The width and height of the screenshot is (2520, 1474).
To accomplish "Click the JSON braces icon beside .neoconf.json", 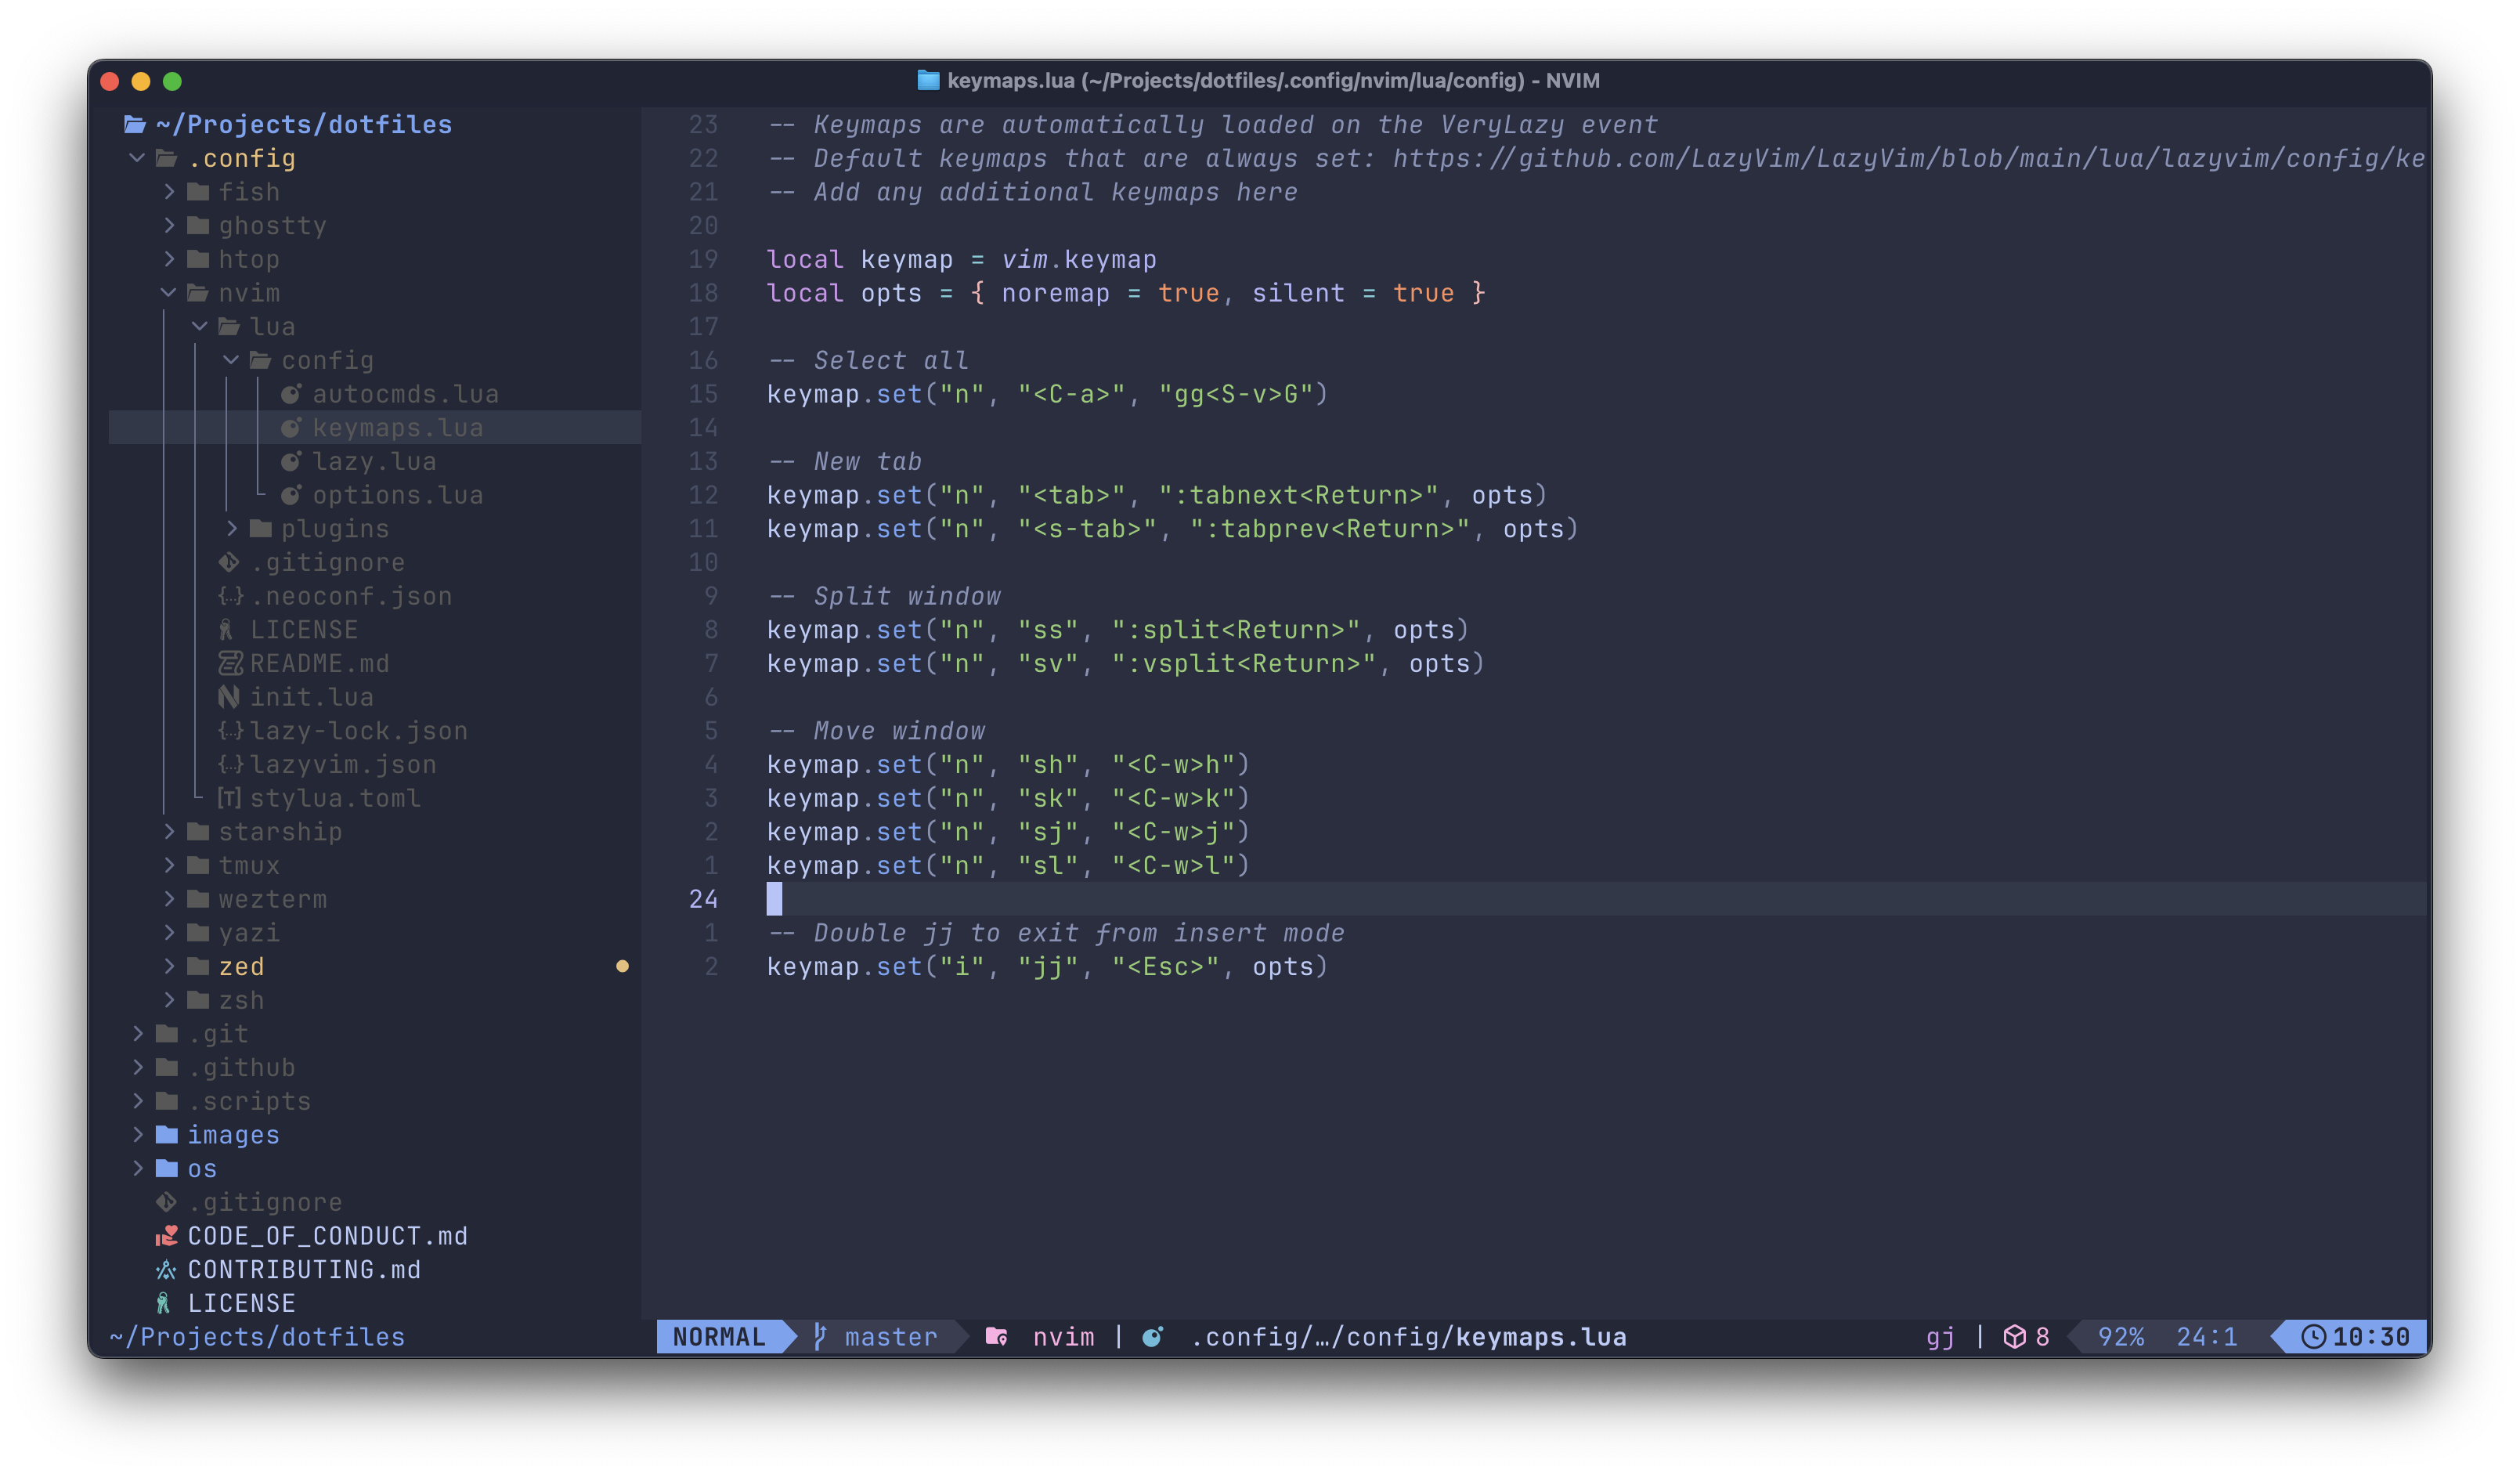I will [230, 596].
